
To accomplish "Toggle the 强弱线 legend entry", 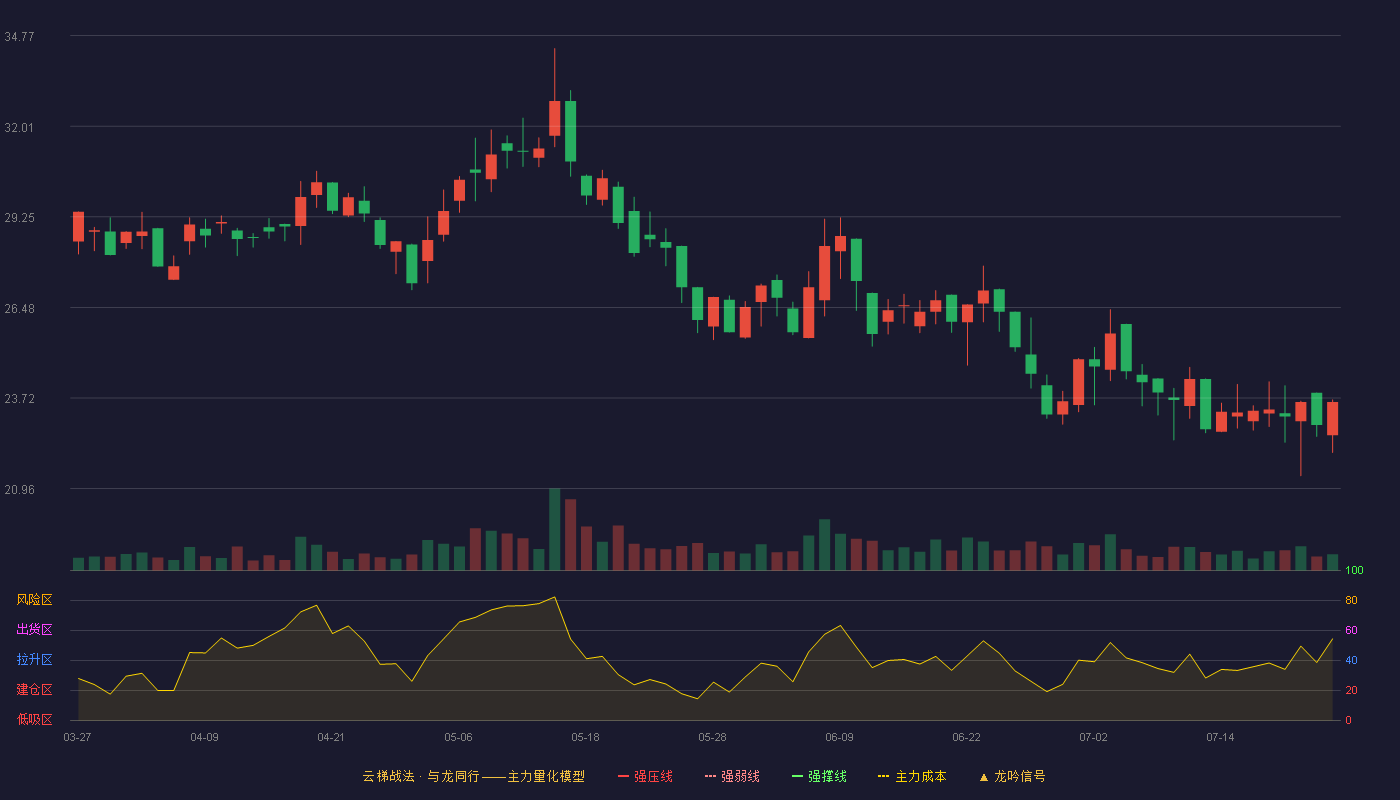I will [732, 776].
